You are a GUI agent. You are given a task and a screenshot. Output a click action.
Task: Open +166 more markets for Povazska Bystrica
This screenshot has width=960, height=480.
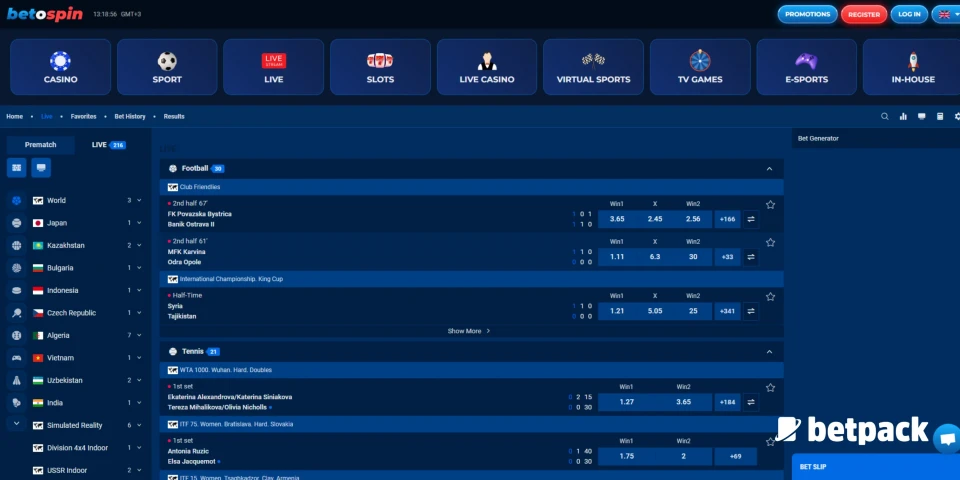727,219
